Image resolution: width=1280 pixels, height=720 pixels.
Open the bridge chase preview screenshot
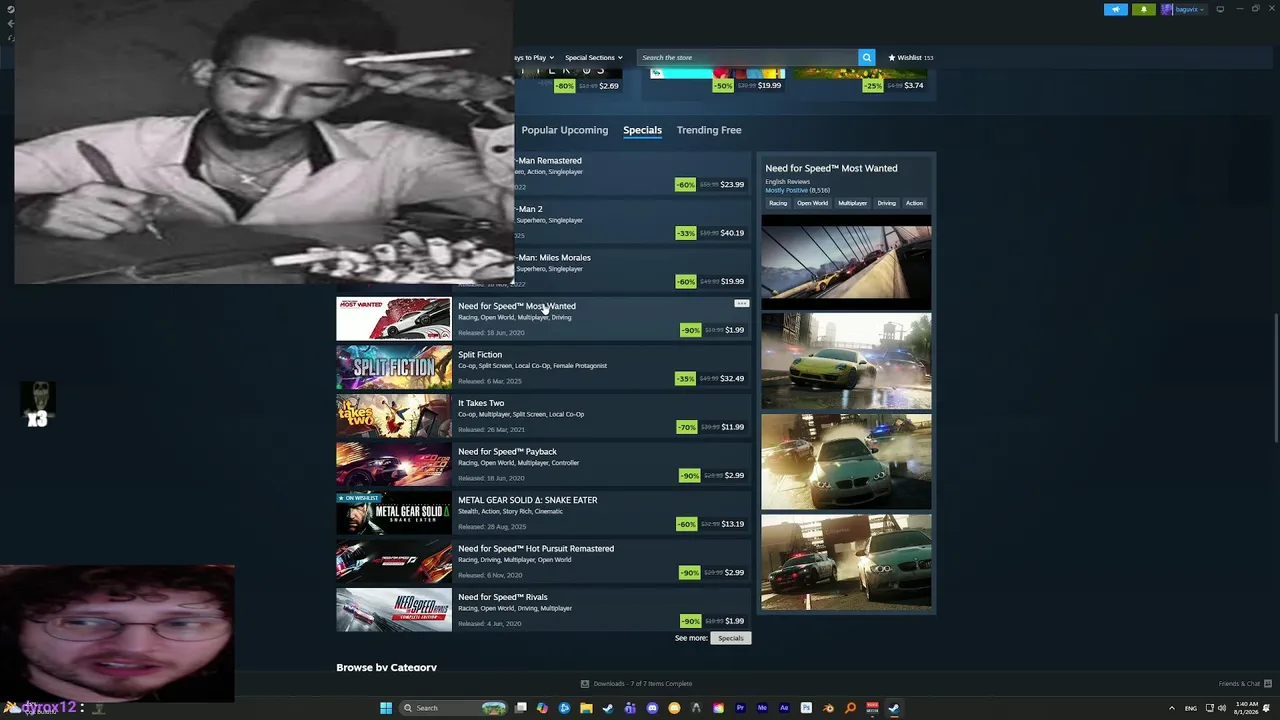tap(846, 262)
